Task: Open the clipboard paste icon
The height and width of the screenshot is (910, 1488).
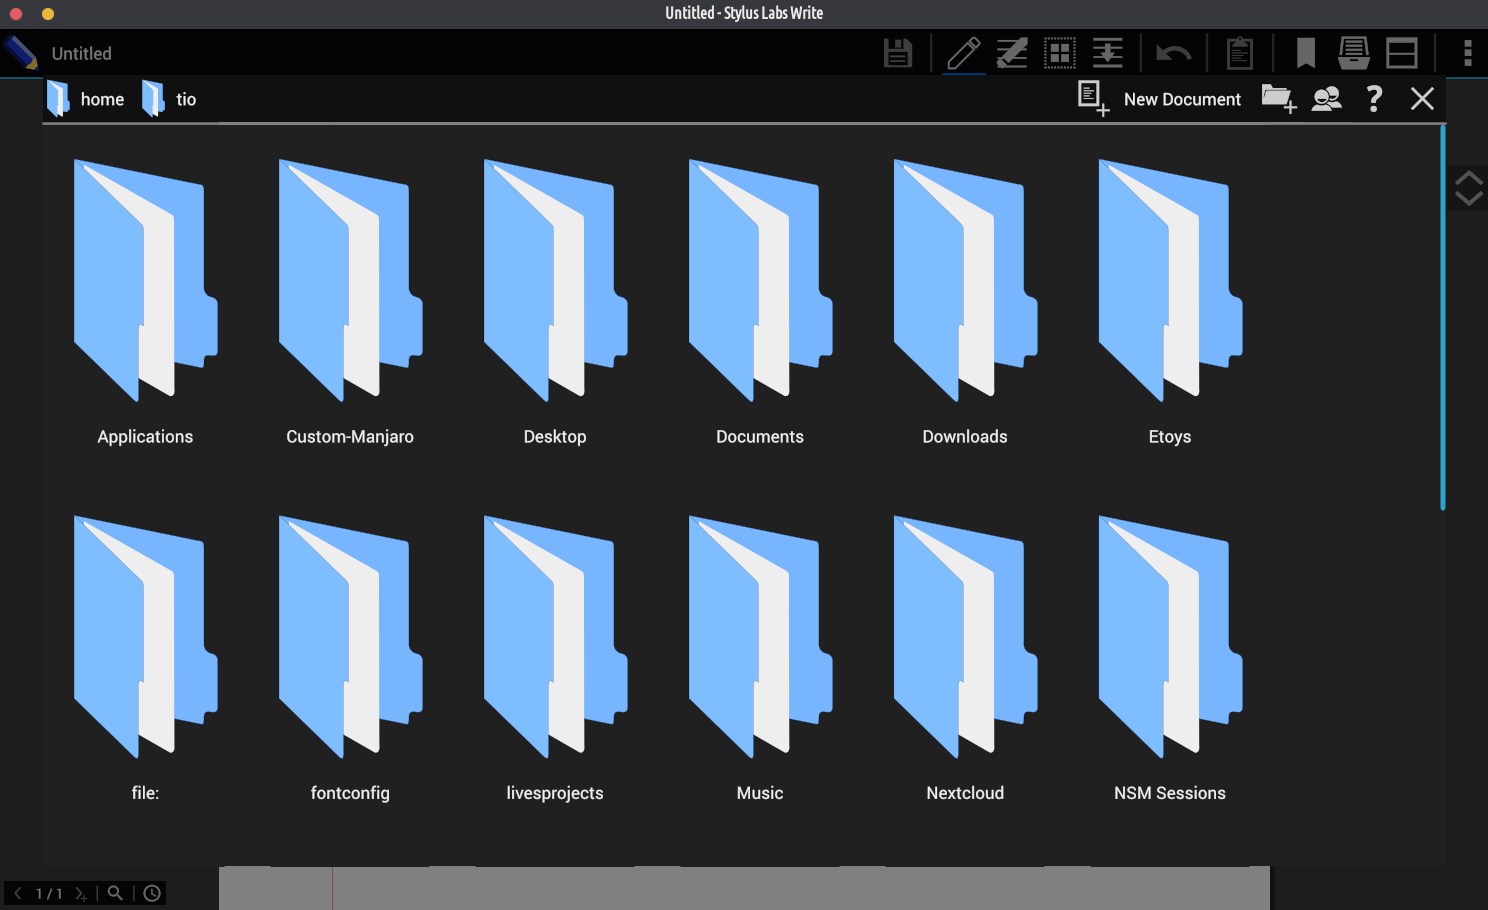Action: point(1240,53)
